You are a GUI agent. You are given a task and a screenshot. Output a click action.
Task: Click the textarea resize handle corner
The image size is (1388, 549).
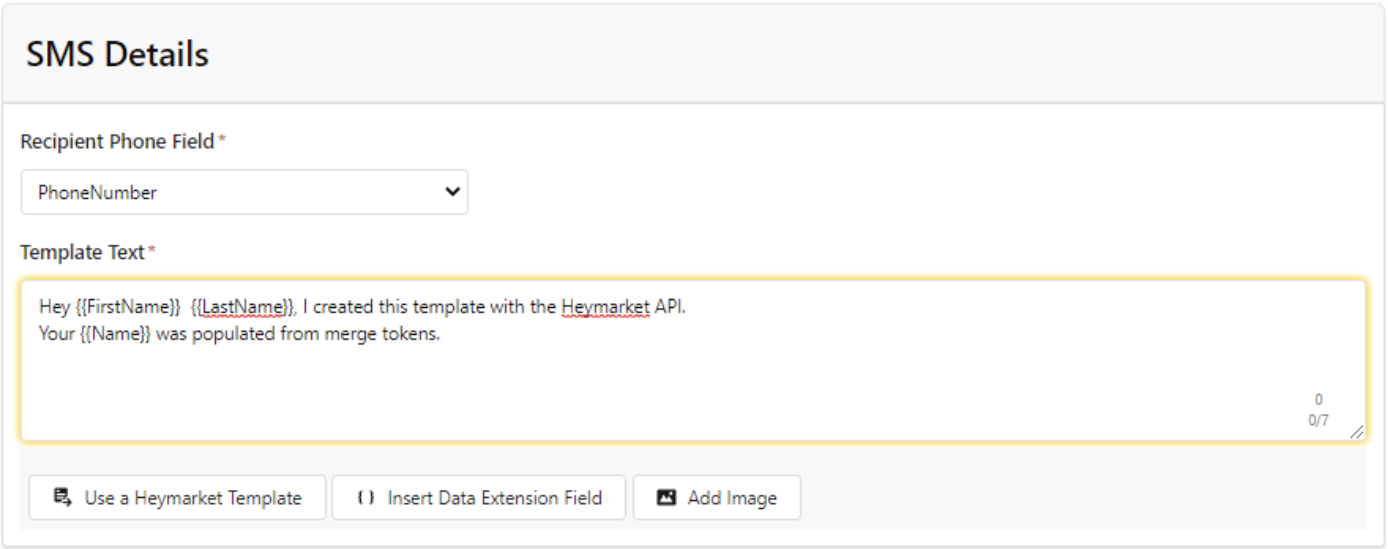[1355, 431]
